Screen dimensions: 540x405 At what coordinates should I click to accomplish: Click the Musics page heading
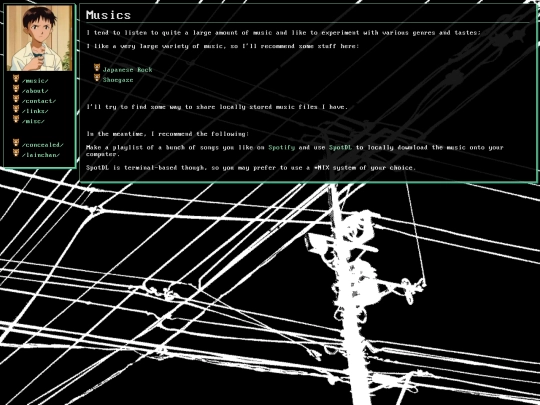coord(108,15)
